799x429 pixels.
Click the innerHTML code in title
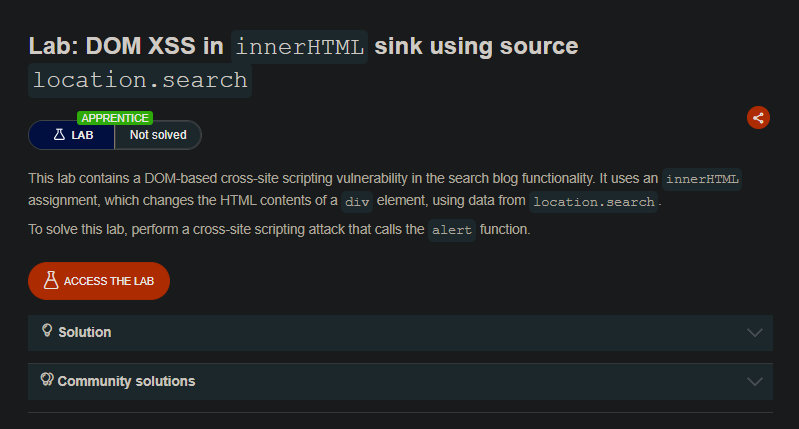(x=300, y=47)
